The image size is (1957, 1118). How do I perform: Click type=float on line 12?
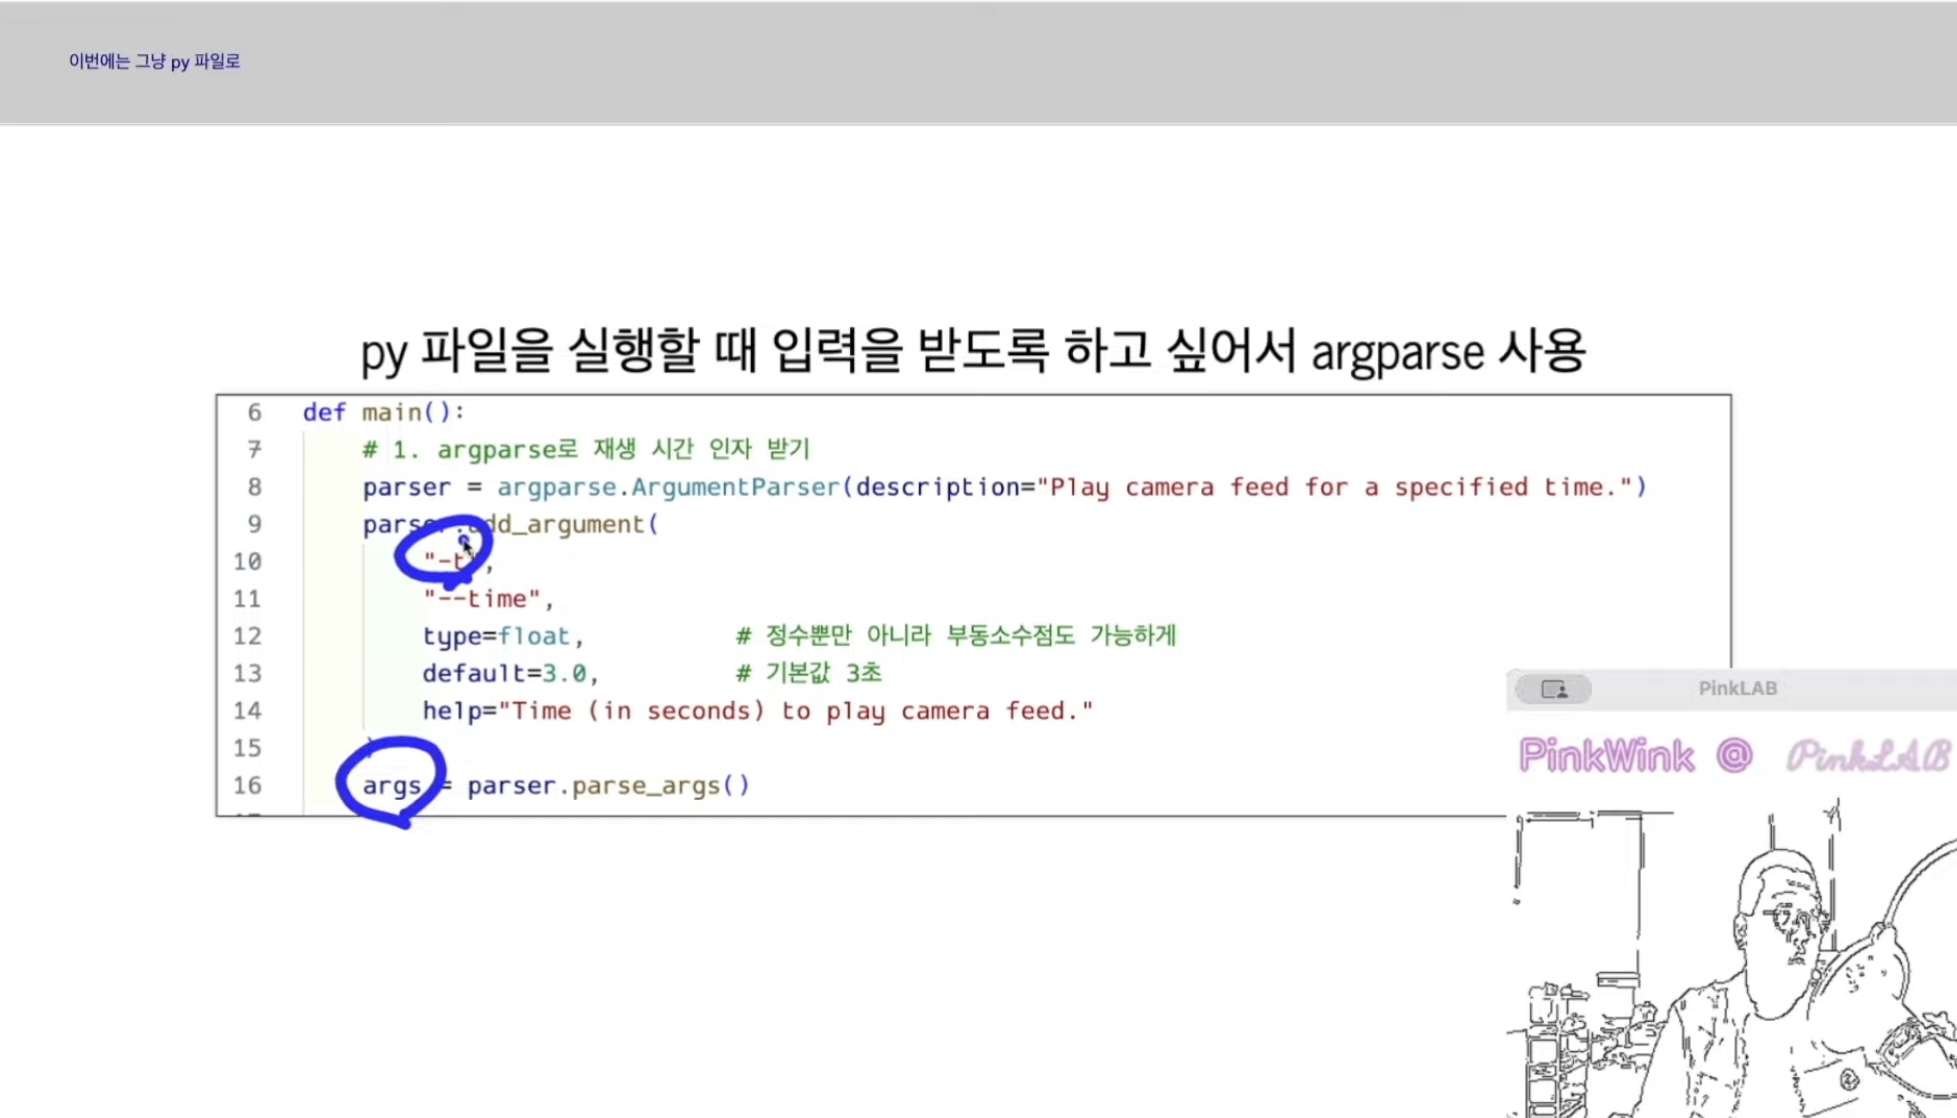click(x=496, y=636)
